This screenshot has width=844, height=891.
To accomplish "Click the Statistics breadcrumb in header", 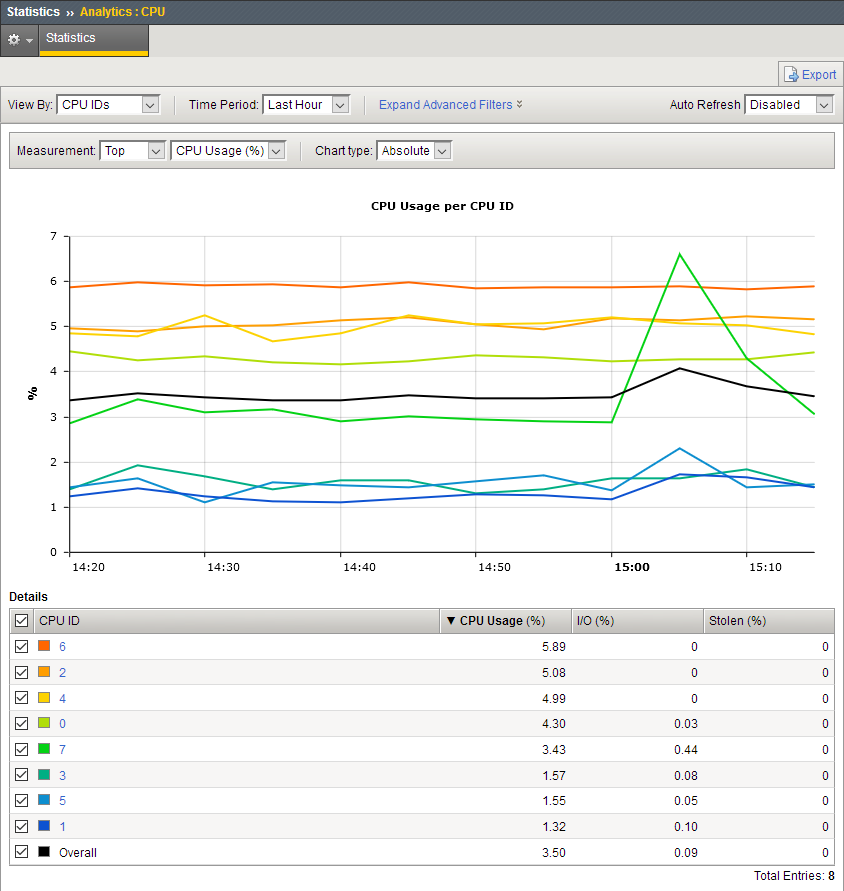I will [x=34, y=12].
